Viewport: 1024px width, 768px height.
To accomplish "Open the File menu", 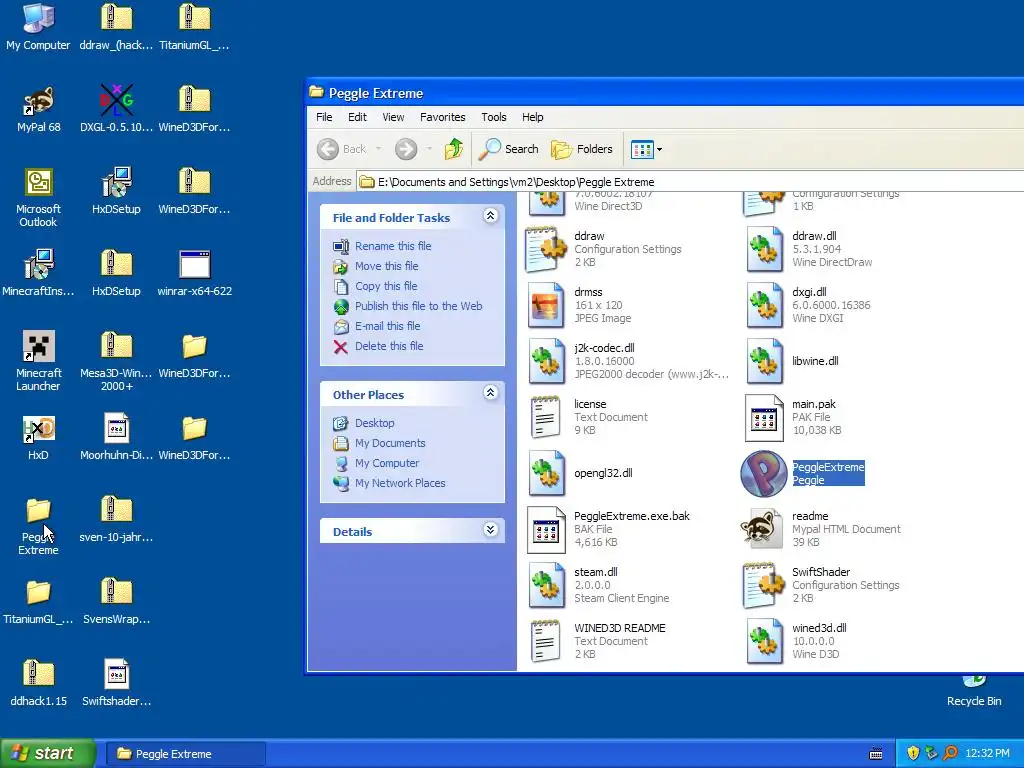I will 324,117.
